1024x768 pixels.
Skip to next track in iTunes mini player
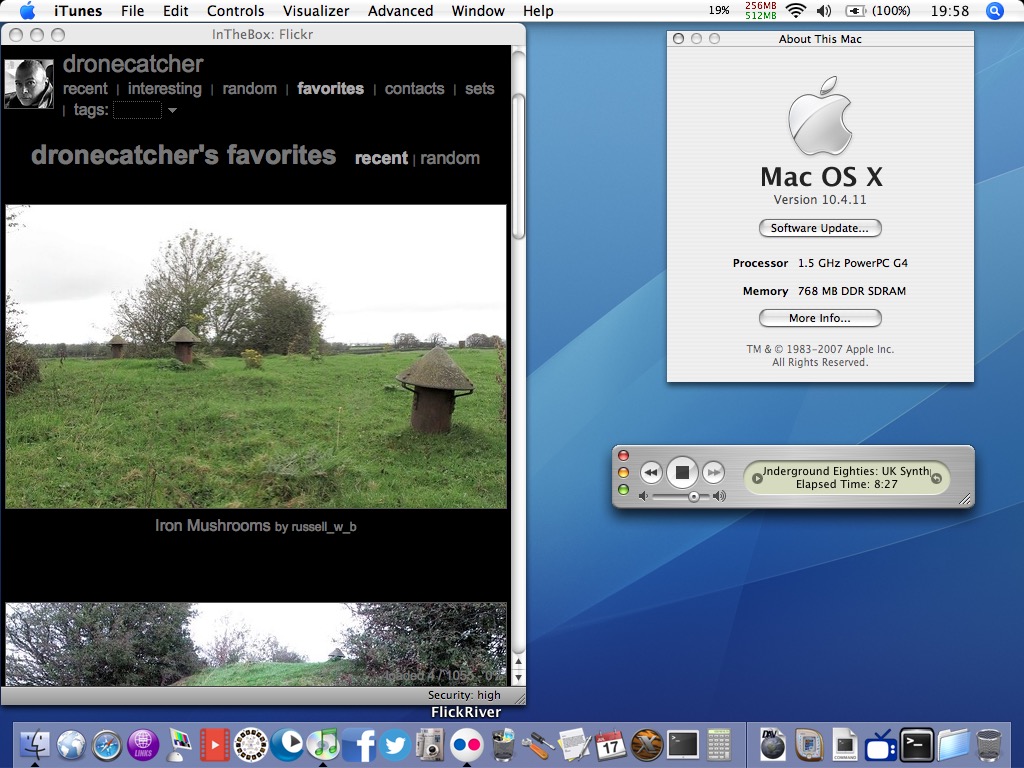(x=713, y=472)
